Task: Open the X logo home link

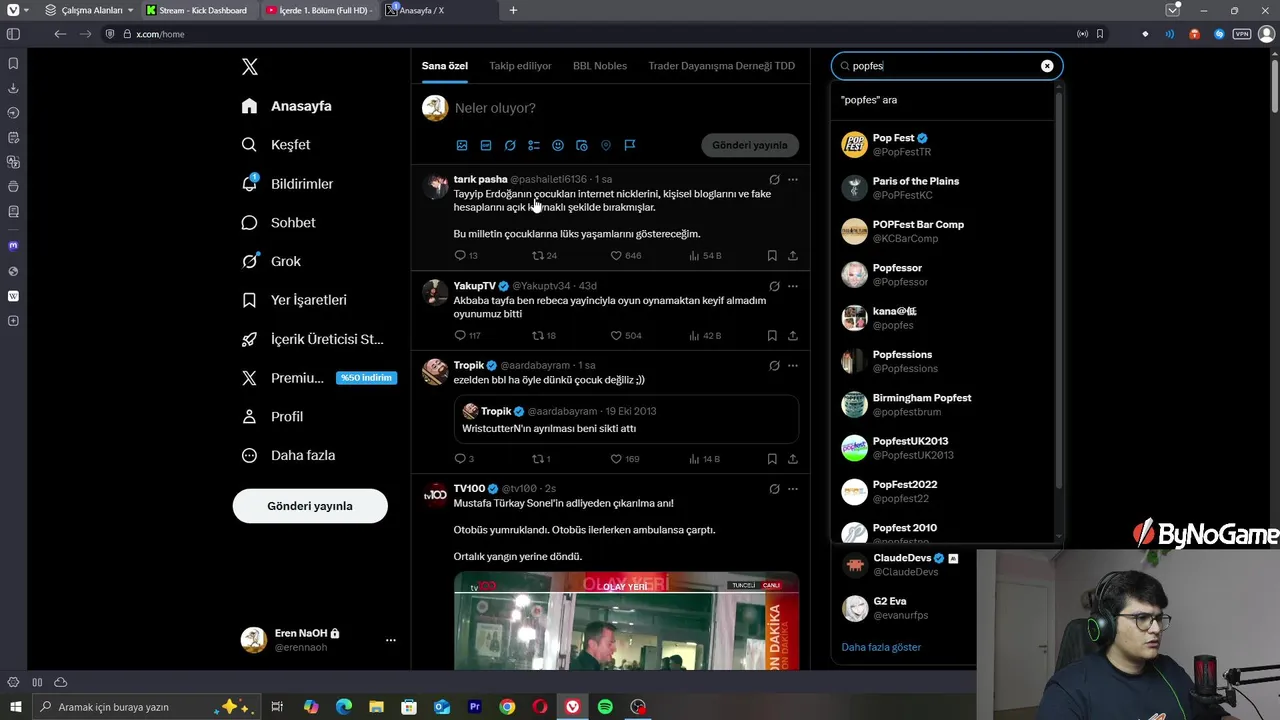Action: click(x=250, y=67)
